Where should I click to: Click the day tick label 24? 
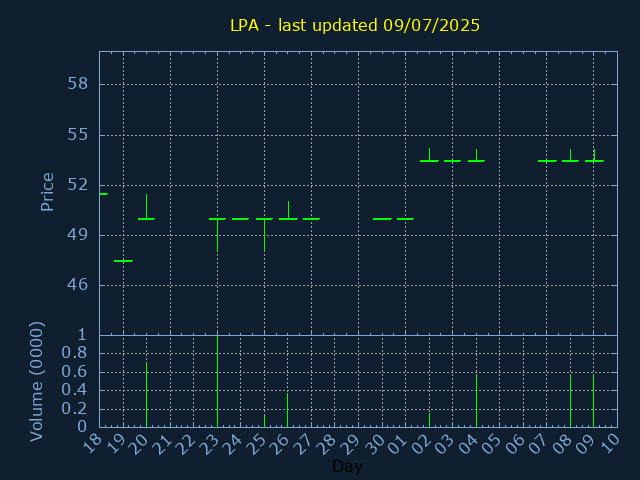point(233,444)
